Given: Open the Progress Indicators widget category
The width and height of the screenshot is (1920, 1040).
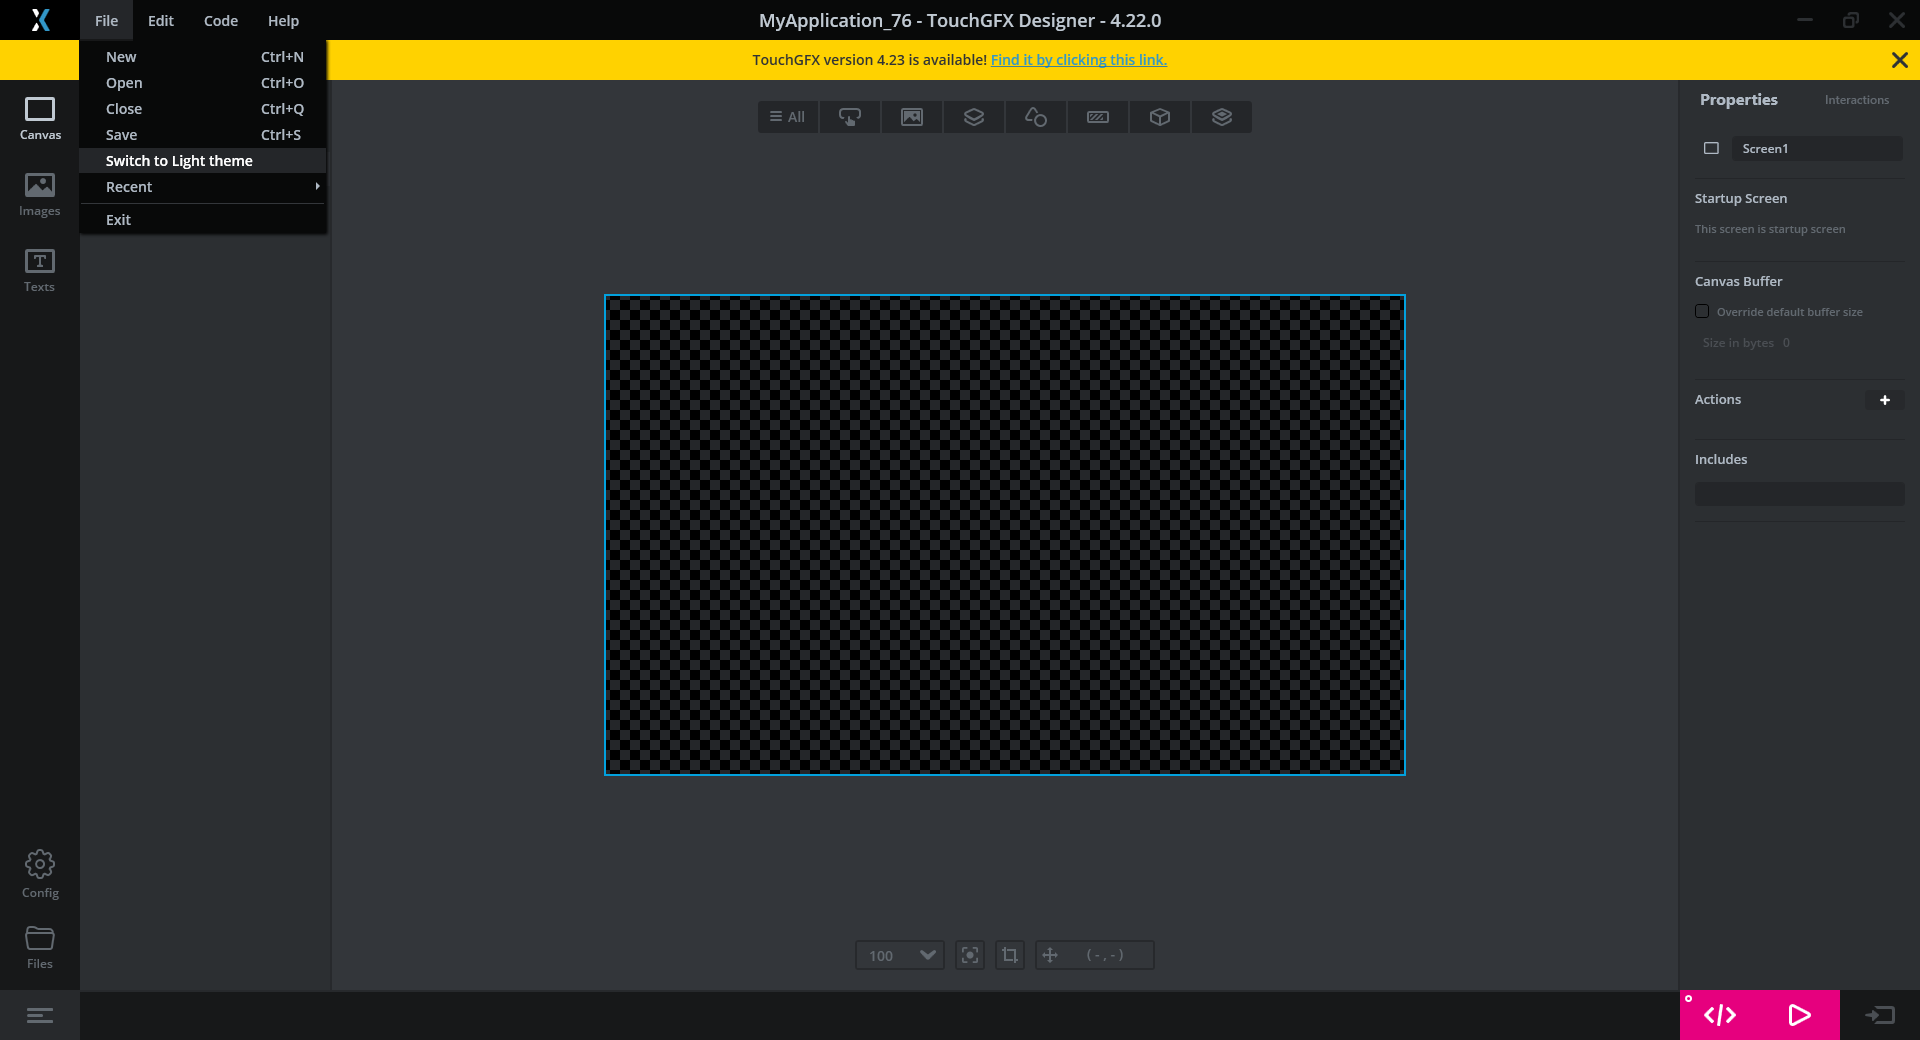Looking at the screenshot, I should pyautogui.click(x=1097, y=117).
